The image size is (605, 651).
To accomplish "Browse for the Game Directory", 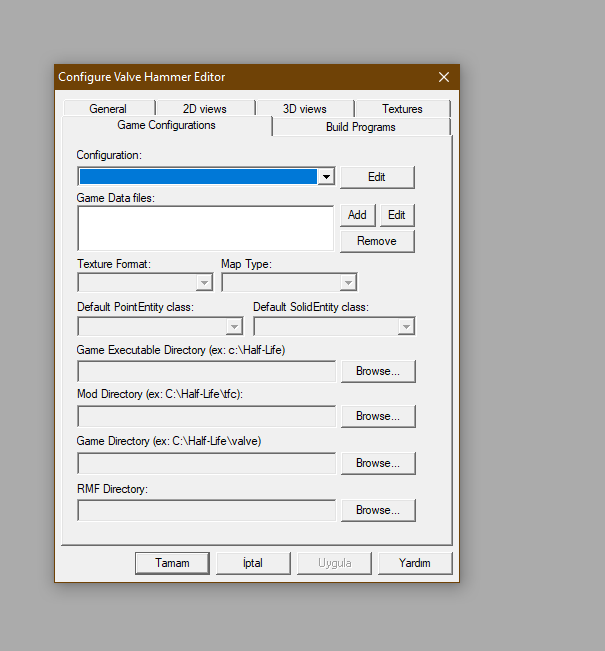I will (378, 463).
